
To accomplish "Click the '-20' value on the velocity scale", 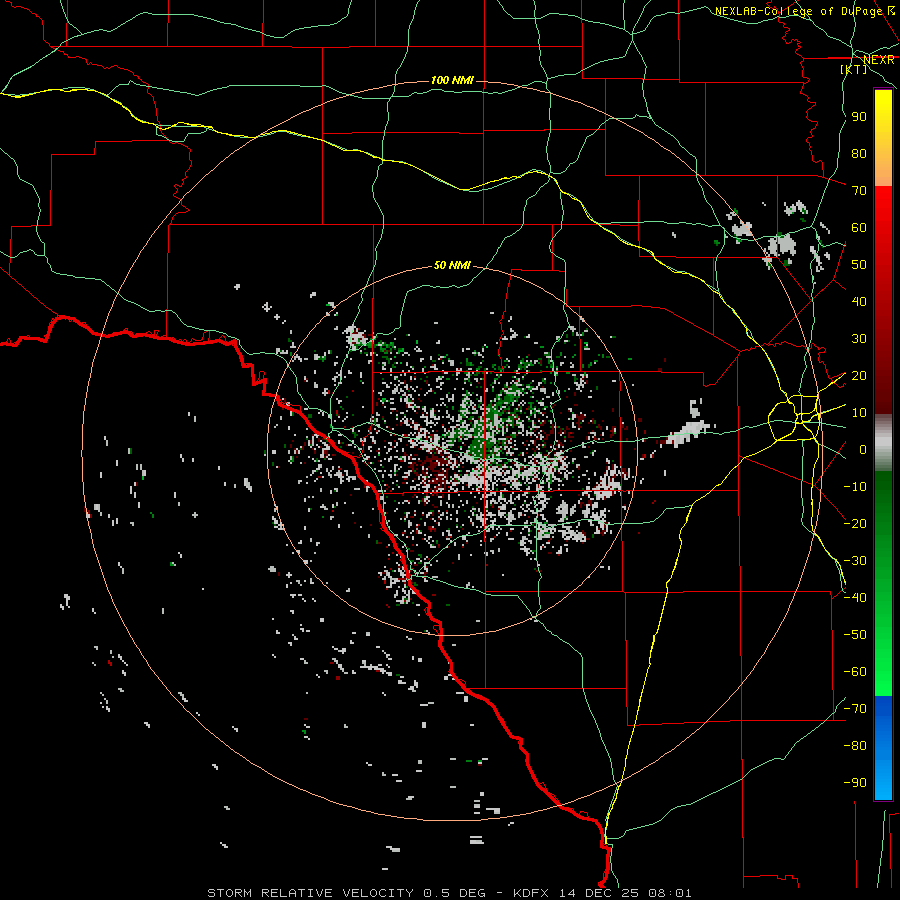I will pos(855,523).
